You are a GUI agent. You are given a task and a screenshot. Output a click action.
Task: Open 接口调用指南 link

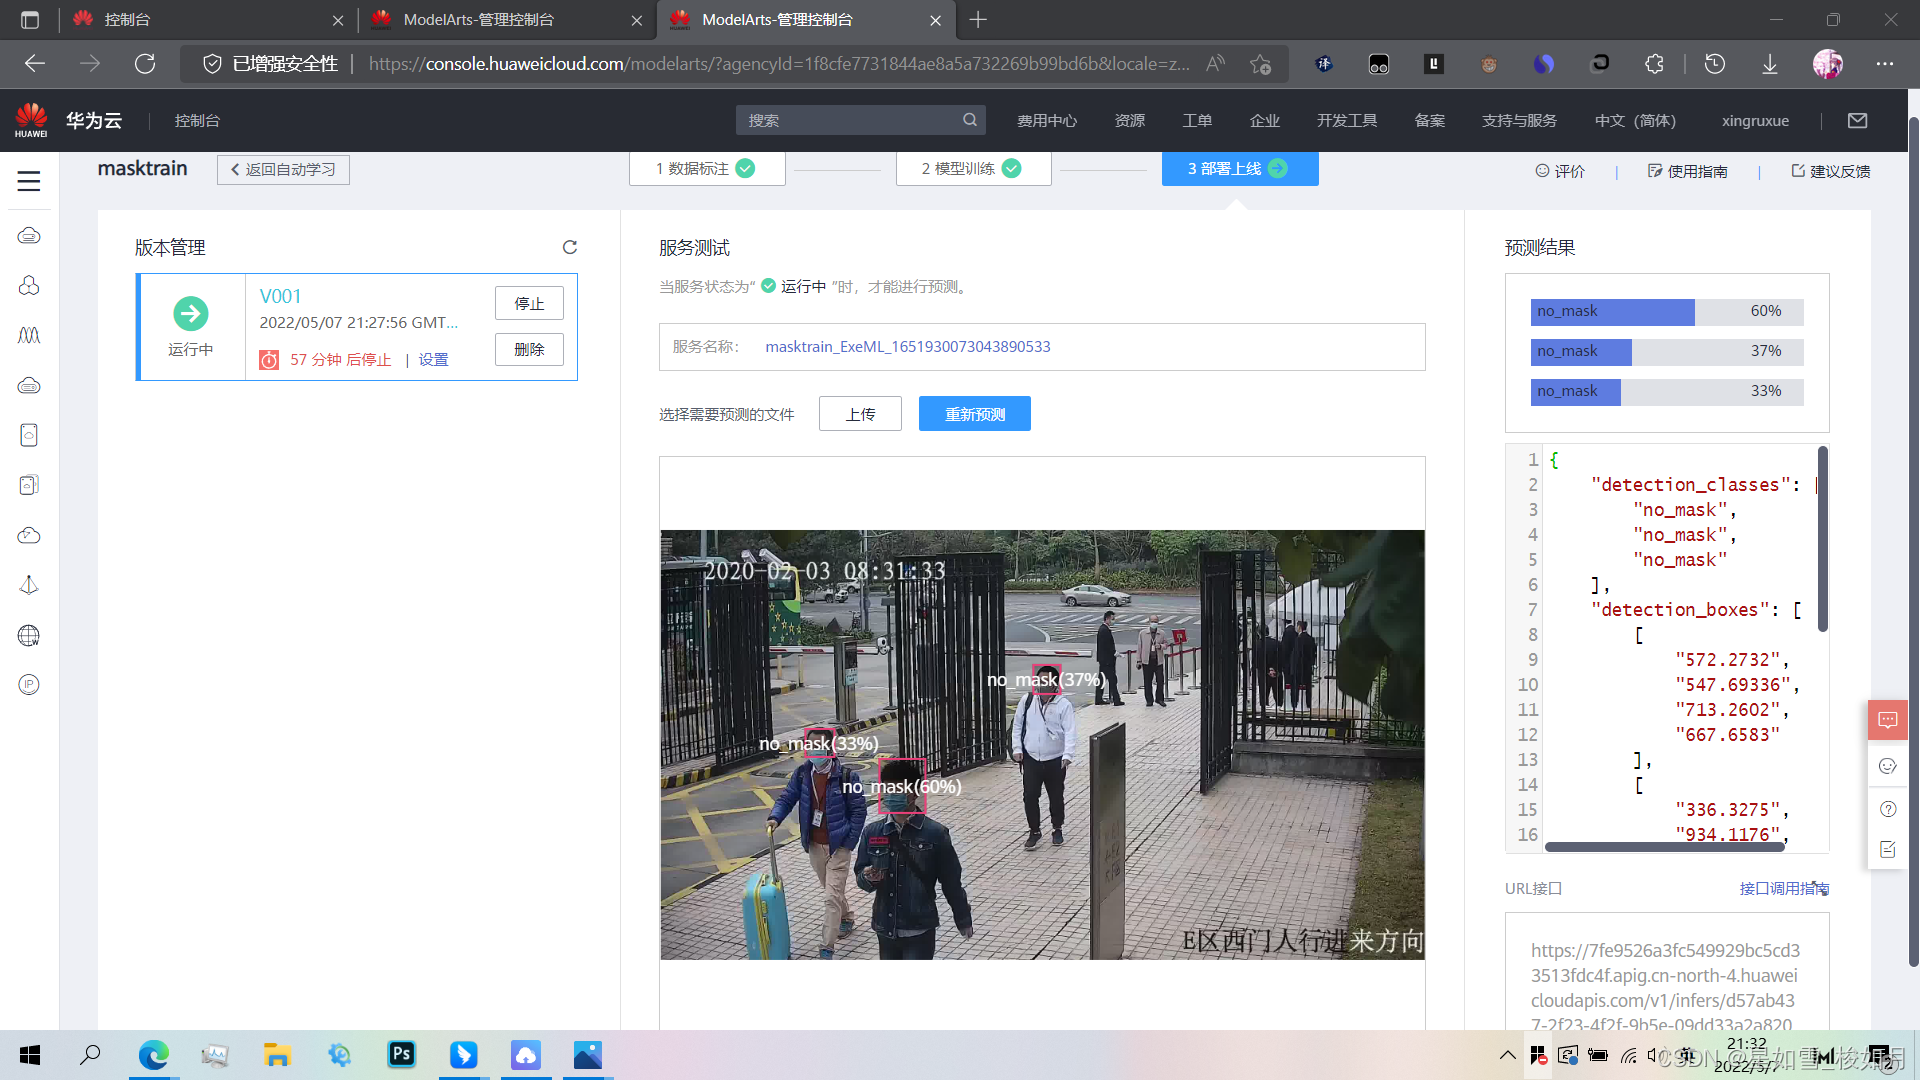point(1784,888)
